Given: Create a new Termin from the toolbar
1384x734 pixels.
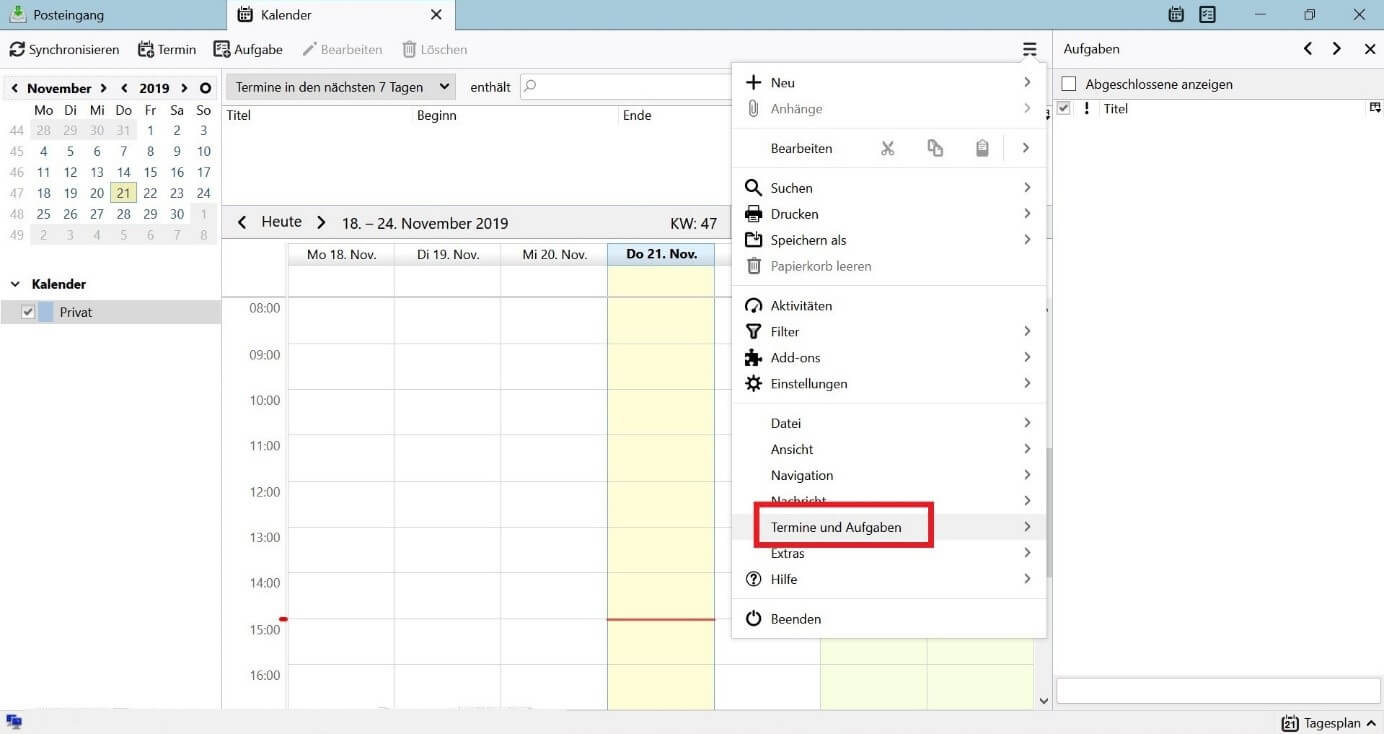Looking at the screenshot, I should (x=167, y=49).
